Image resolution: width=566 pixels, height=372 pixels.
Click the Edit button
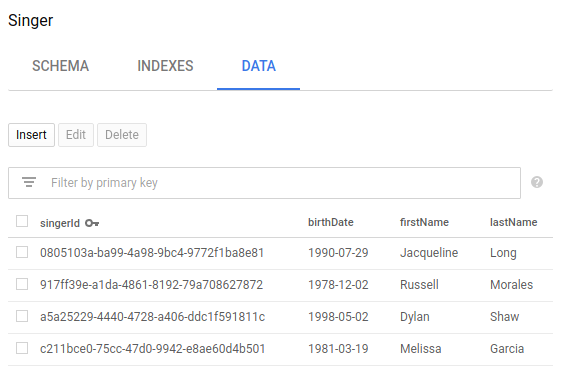coord(76,135)
